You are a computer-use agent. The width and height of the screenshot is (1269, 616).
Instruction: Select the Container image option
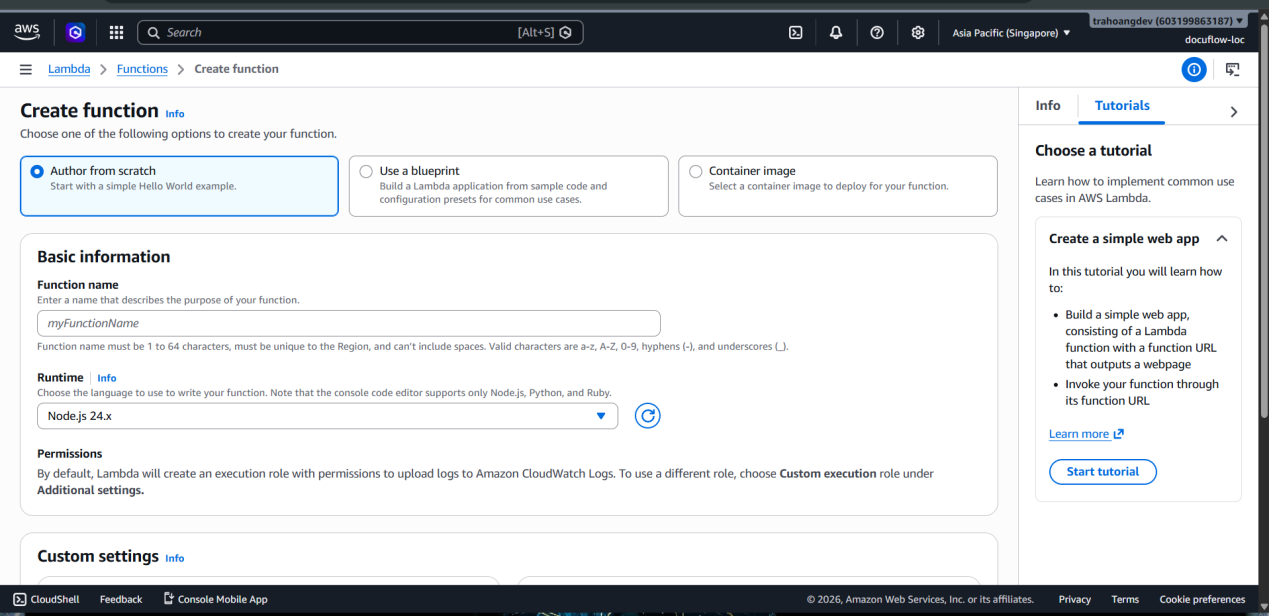tap(837, 186)
